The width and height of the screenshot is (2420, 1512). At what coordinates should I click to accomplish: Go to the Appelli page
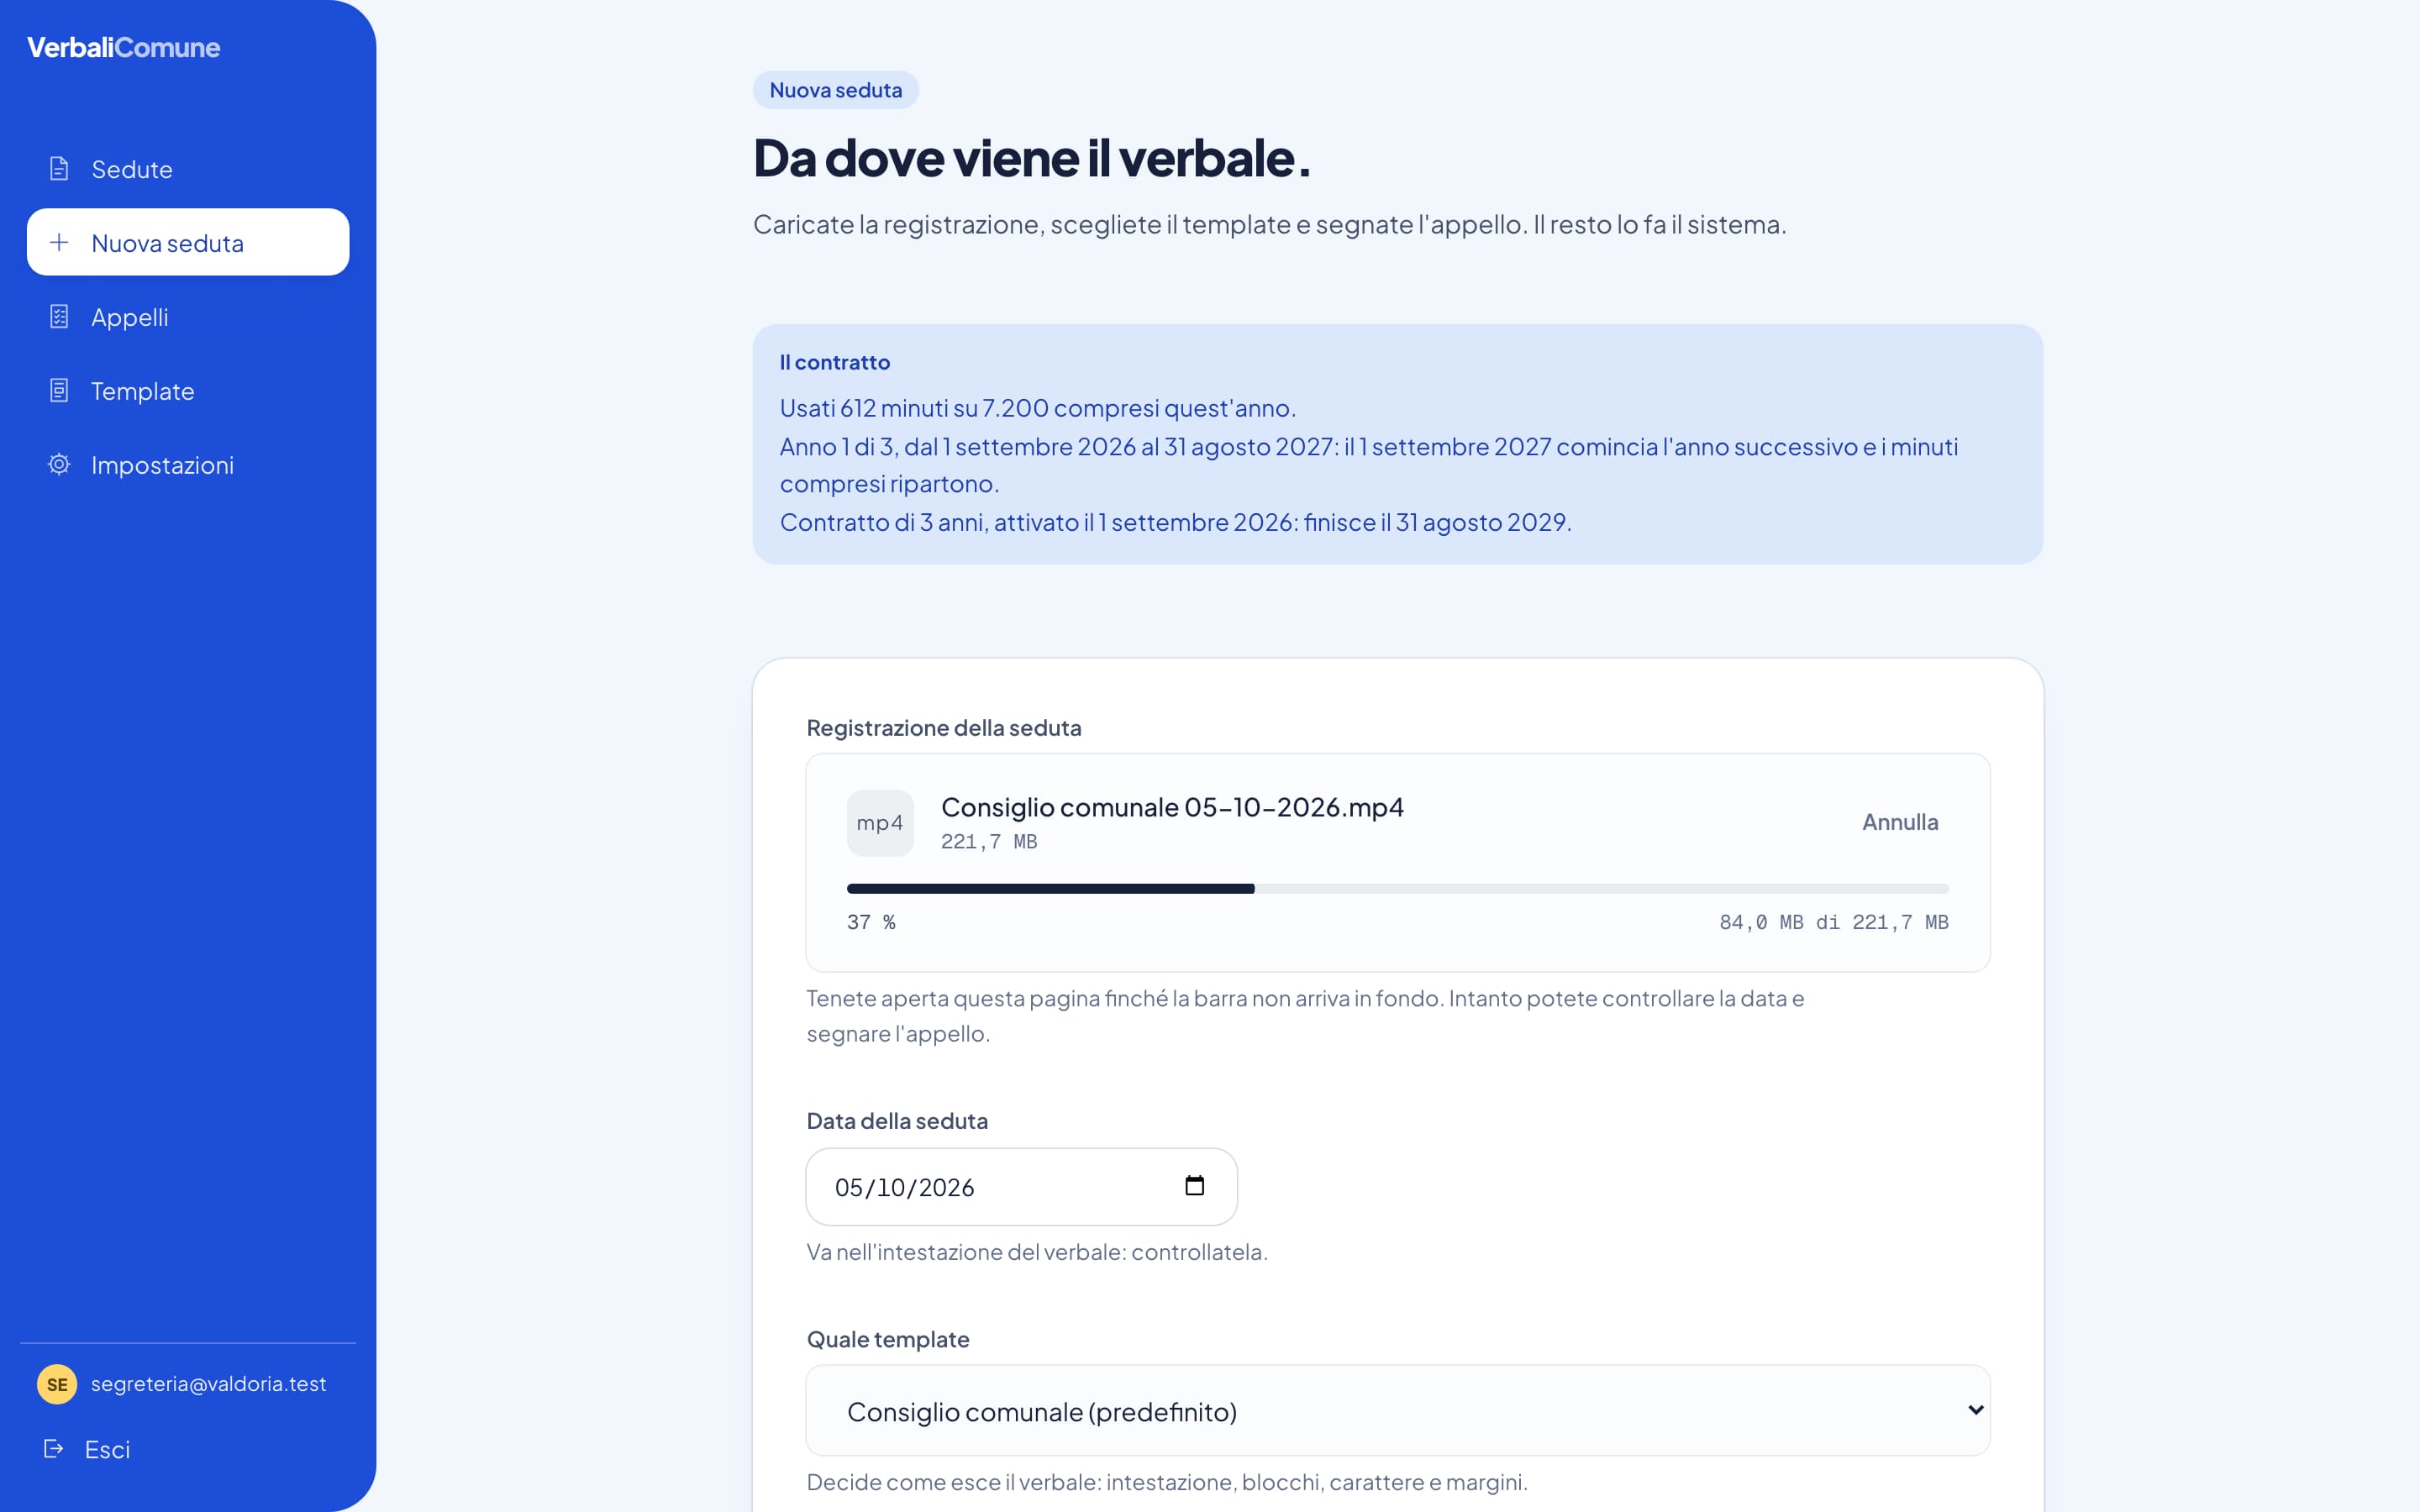pos(188,317)
